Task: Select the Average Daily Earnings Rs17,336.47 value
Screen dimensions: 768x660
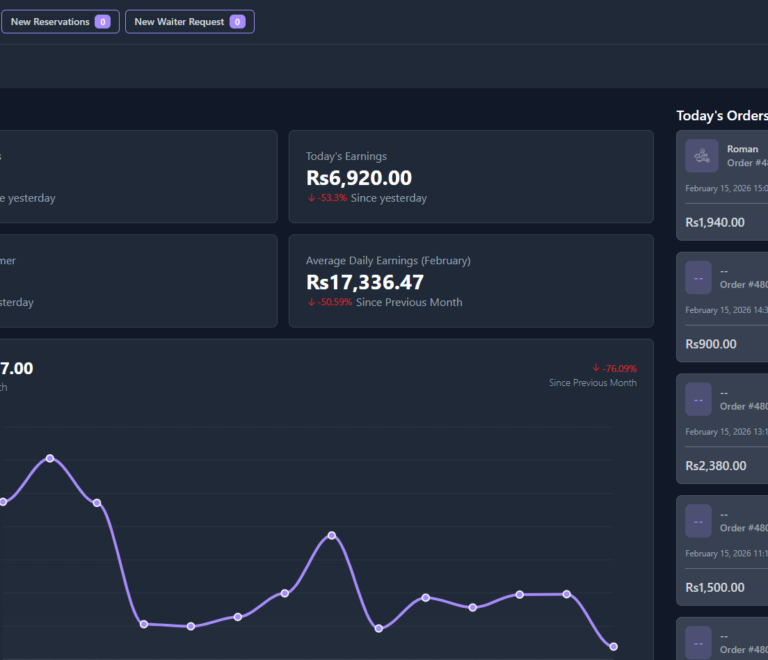Action: coord(364,282)
